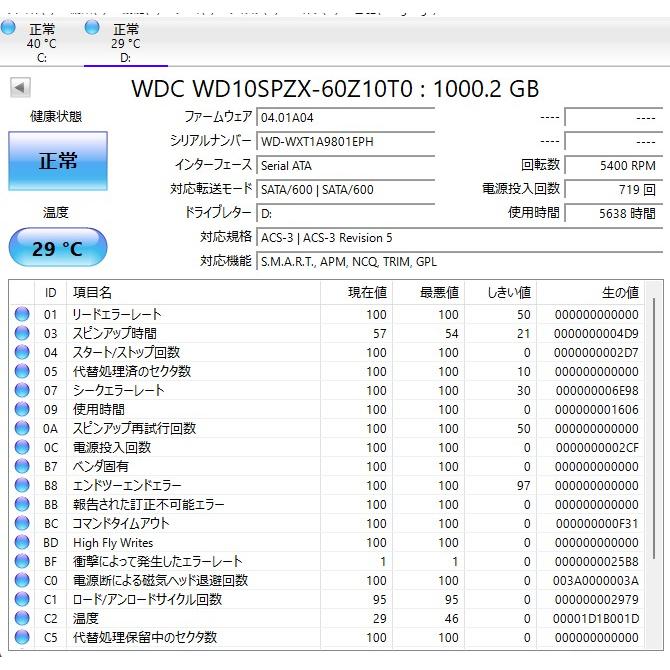Image resolution: width=670 pixels, height=670 pixels.
Task: Click the 項目名 column header
Action: click(x=193, y=293)
